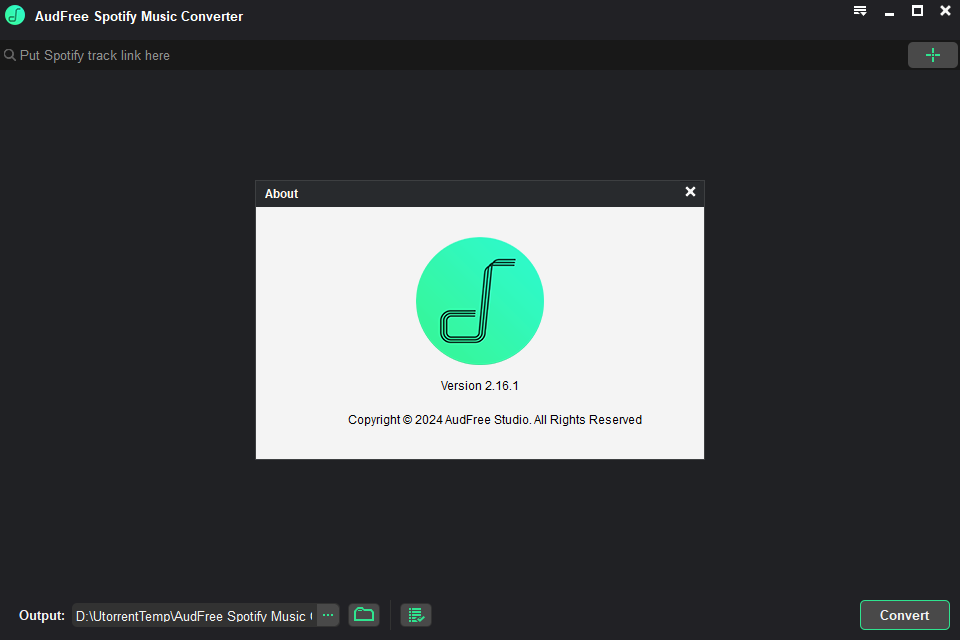Open the converted history list icon
This screenshot has width=960, height=640.
(416, 615)
